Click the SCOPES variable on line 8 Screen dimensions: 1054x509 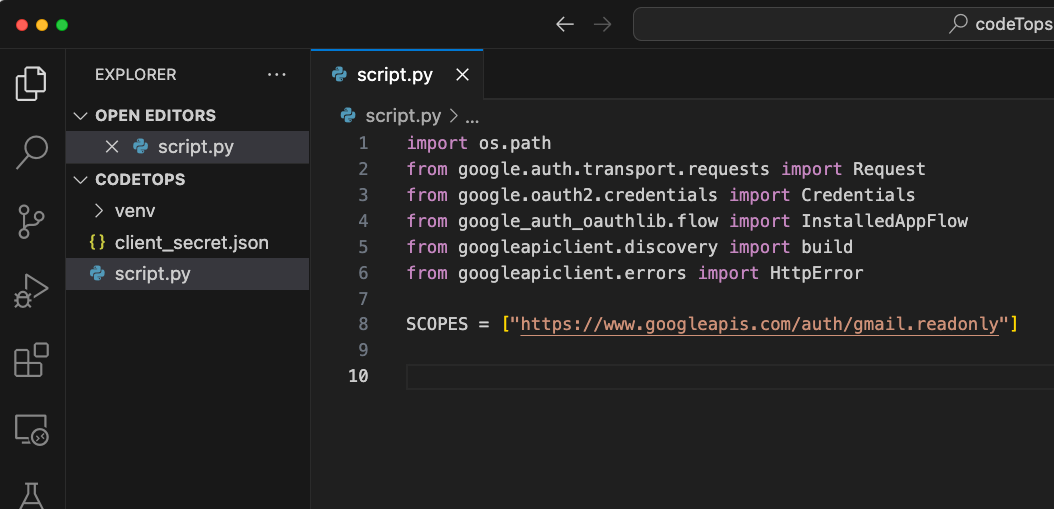pyautogui.click(x=437, y=325)
